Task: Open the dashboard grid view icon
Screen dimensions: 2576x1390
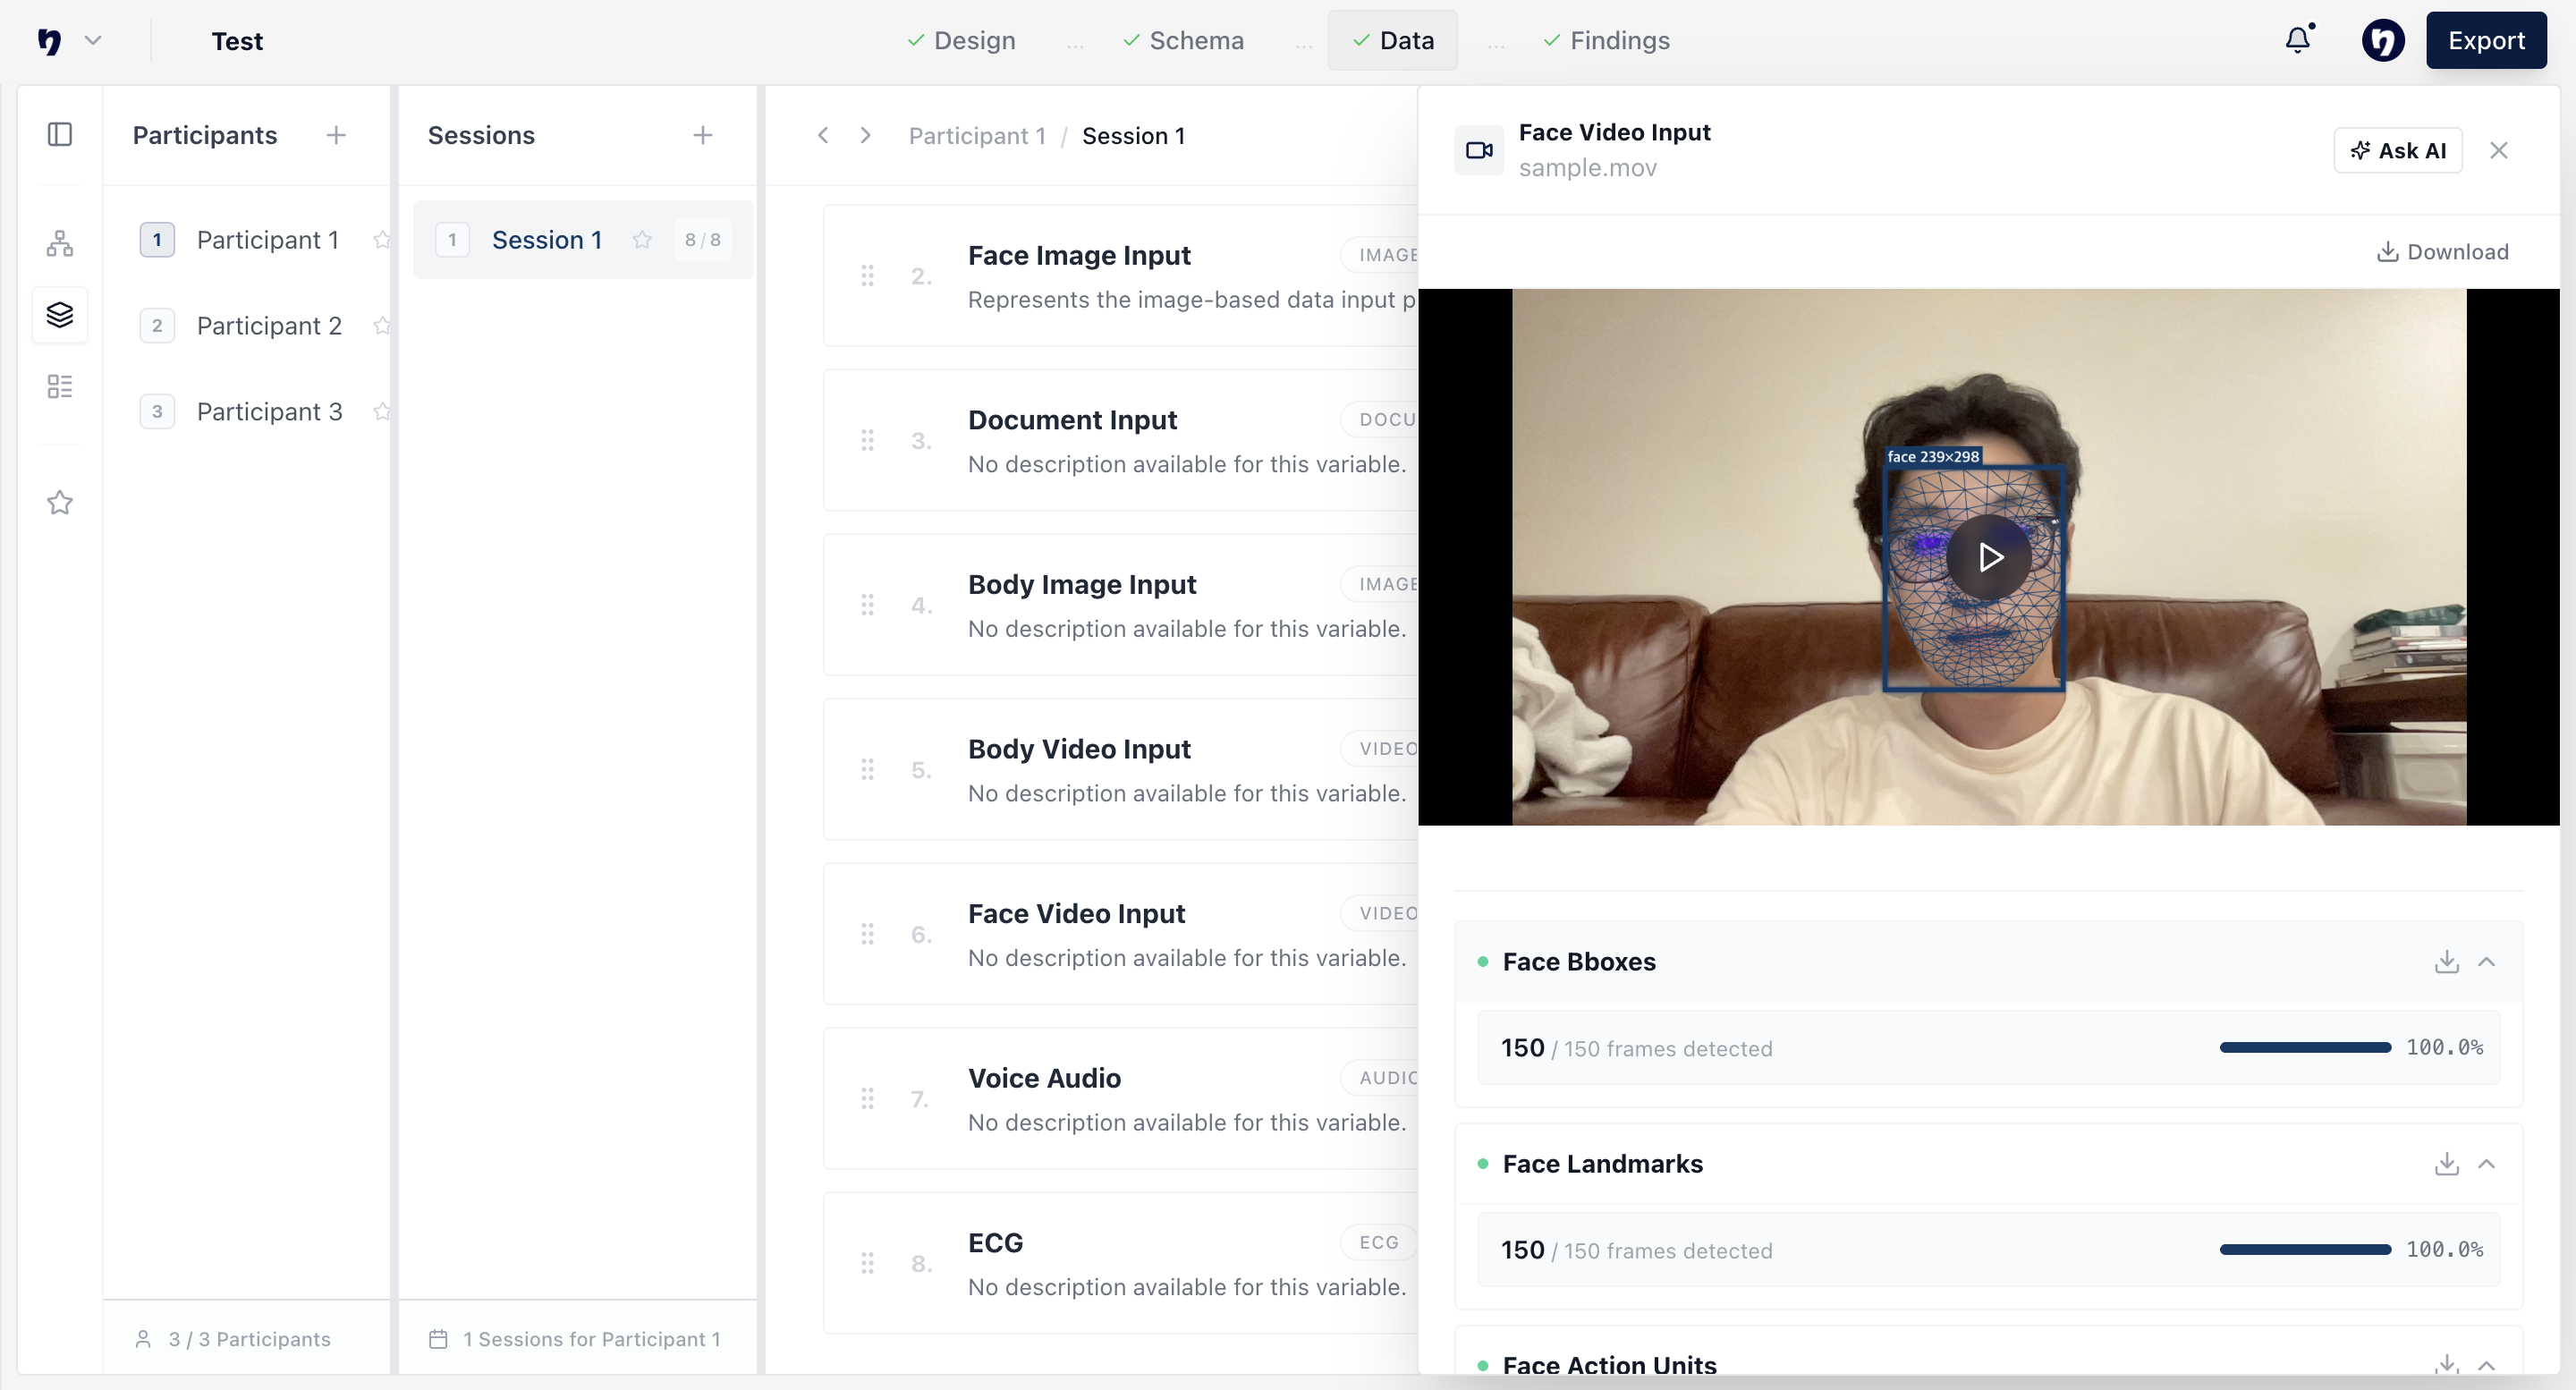Action: point(60,386)
